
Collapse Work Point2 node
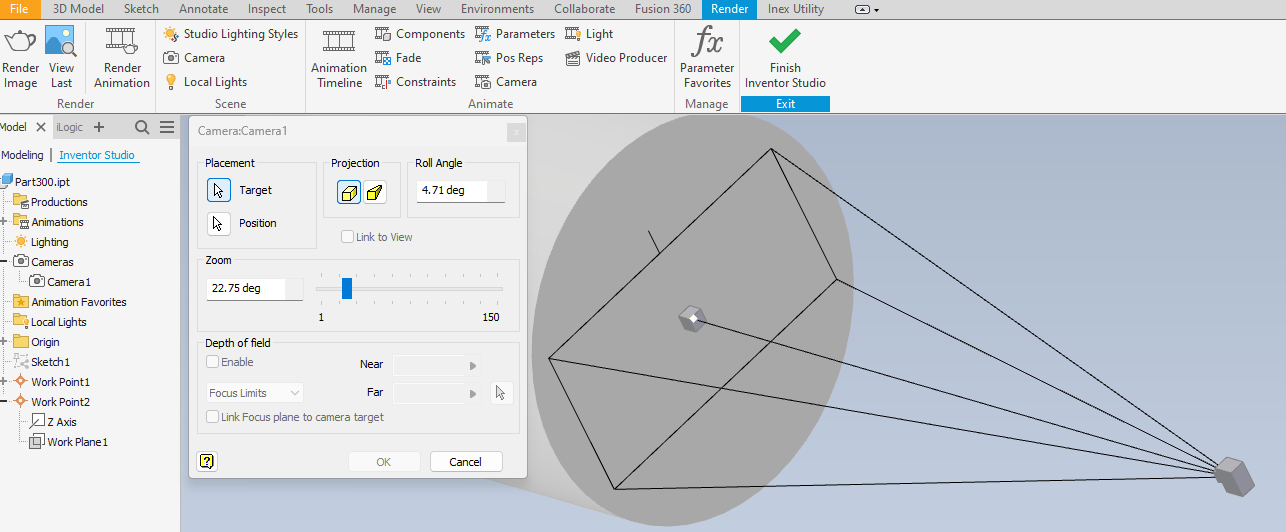click(4, 402)
